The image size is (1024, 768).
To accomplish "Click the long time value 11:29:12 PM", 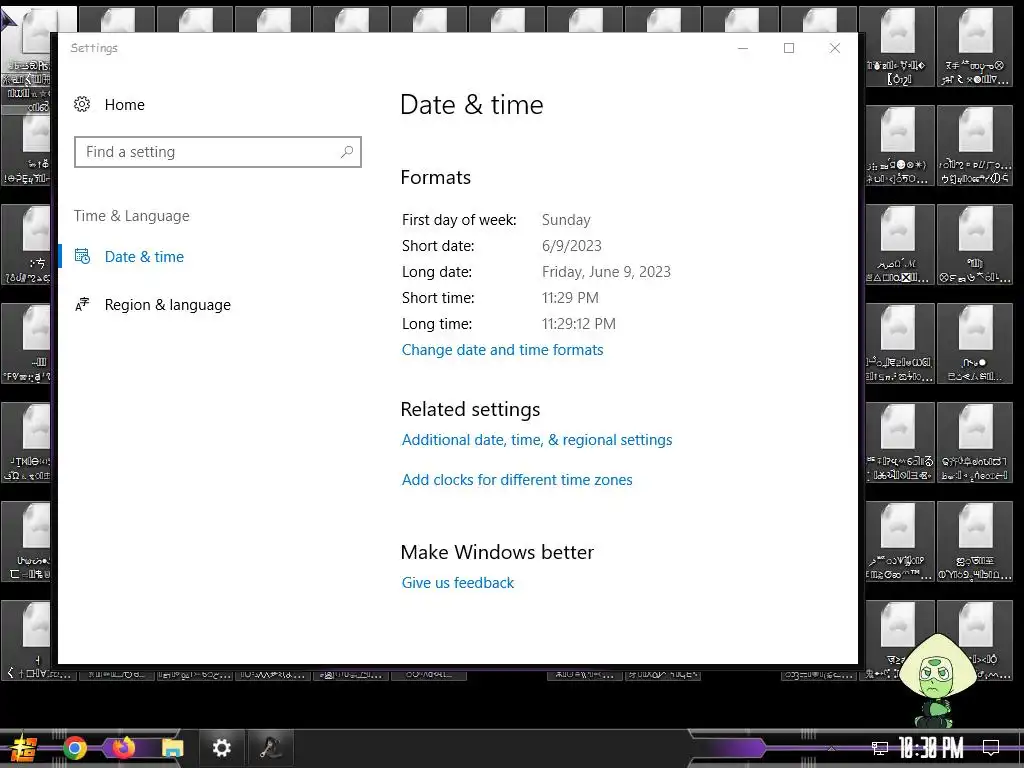I will (578, 324).
